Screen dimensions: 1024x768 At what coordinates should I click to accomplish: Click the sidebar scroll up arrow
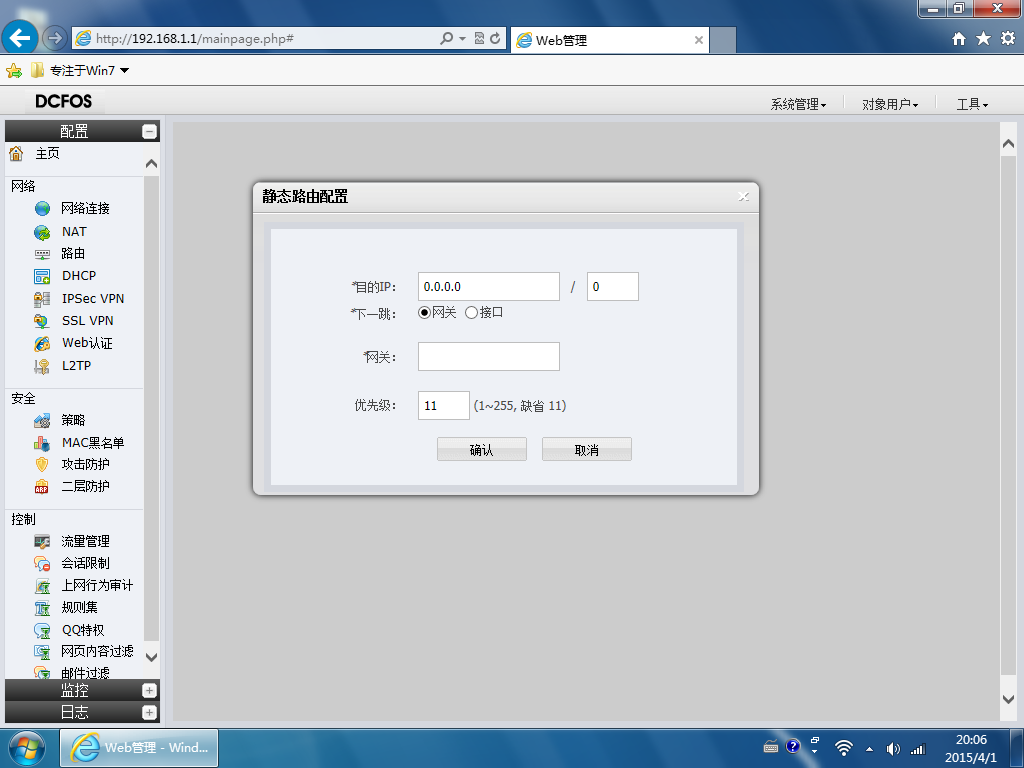[152, 163]
